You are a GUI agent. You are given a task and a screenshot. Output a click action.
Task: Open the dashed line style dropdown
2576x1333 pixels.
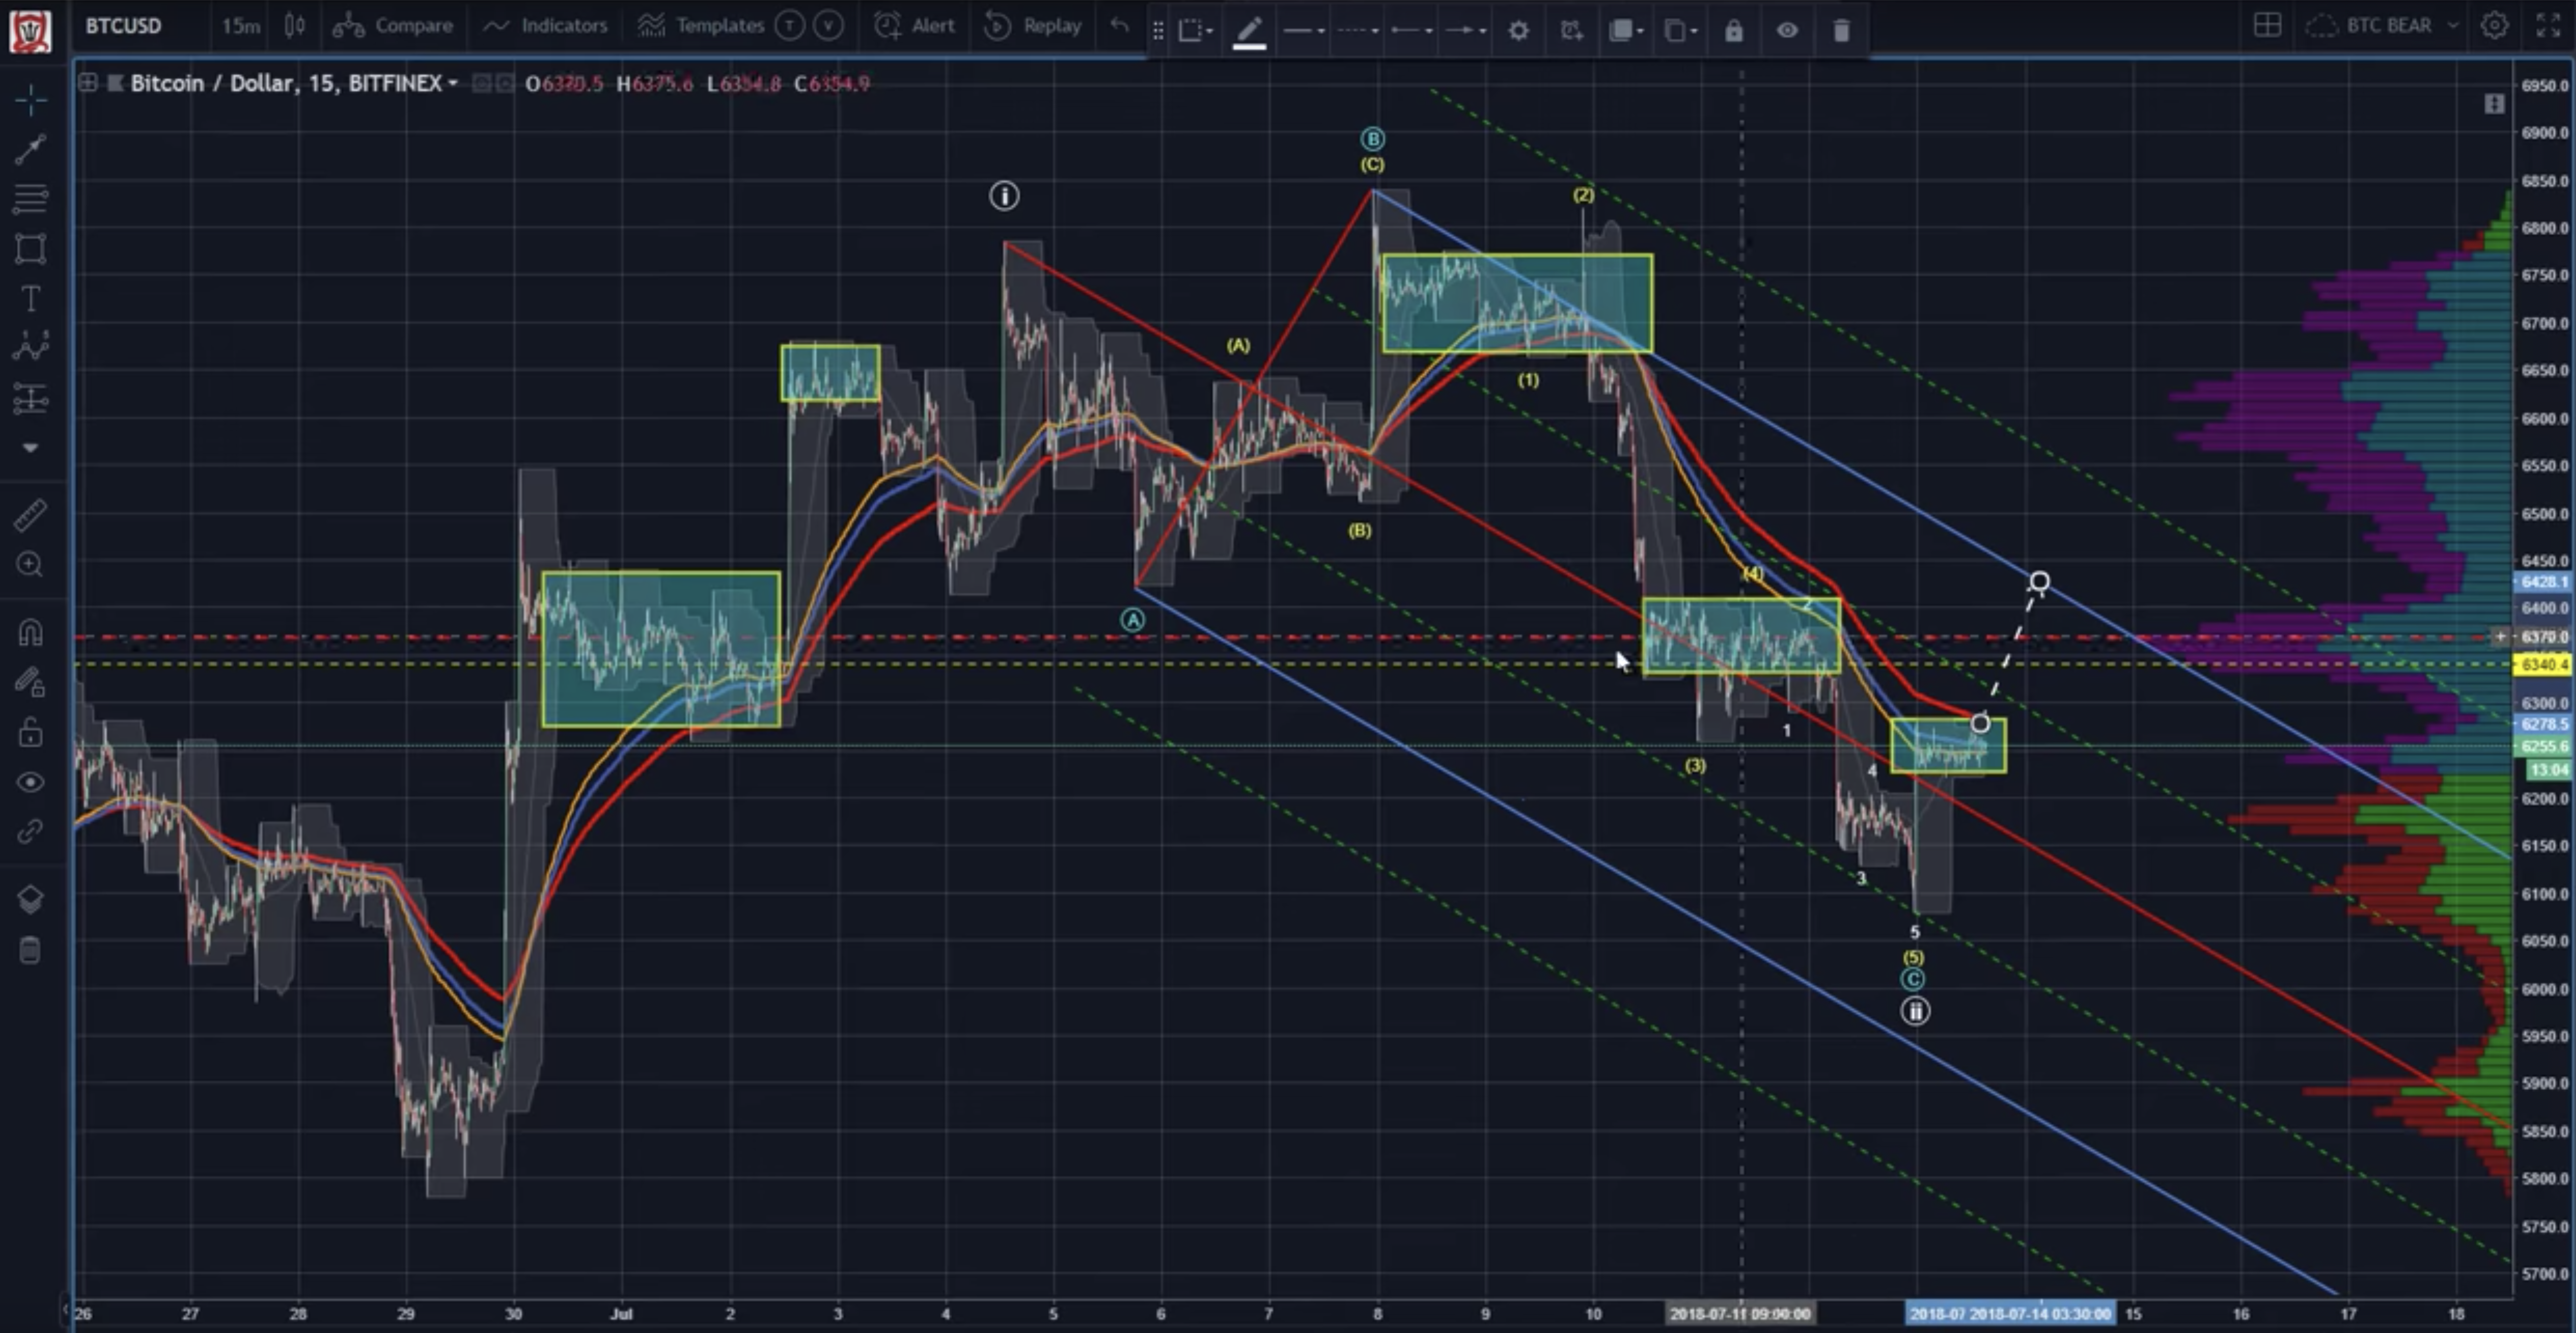(x=1358, y=31)
